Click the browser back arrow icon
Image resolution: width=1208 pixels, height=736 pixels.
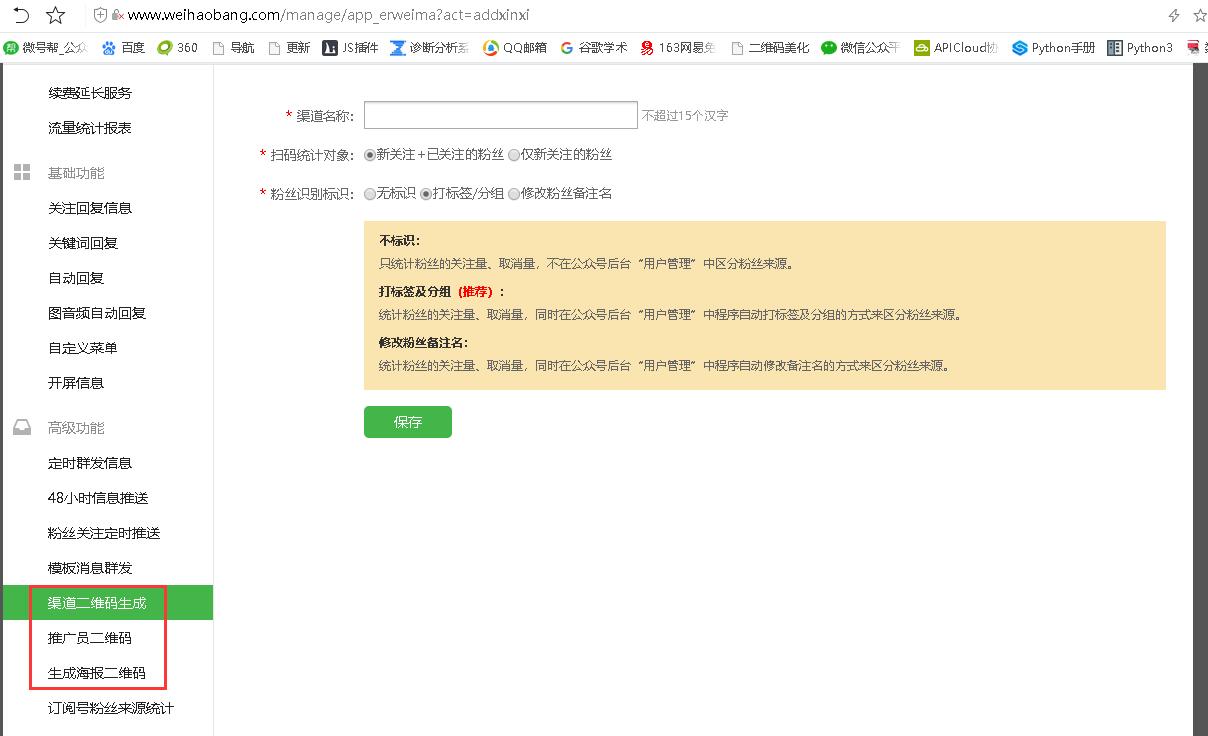point(21,15)
